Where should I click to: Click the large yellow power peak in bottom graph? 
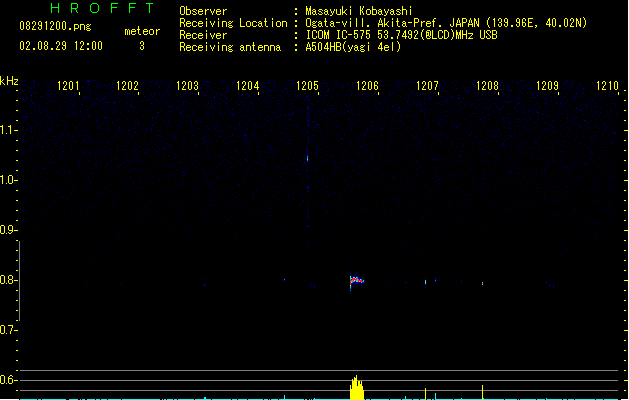click(356, 388)
